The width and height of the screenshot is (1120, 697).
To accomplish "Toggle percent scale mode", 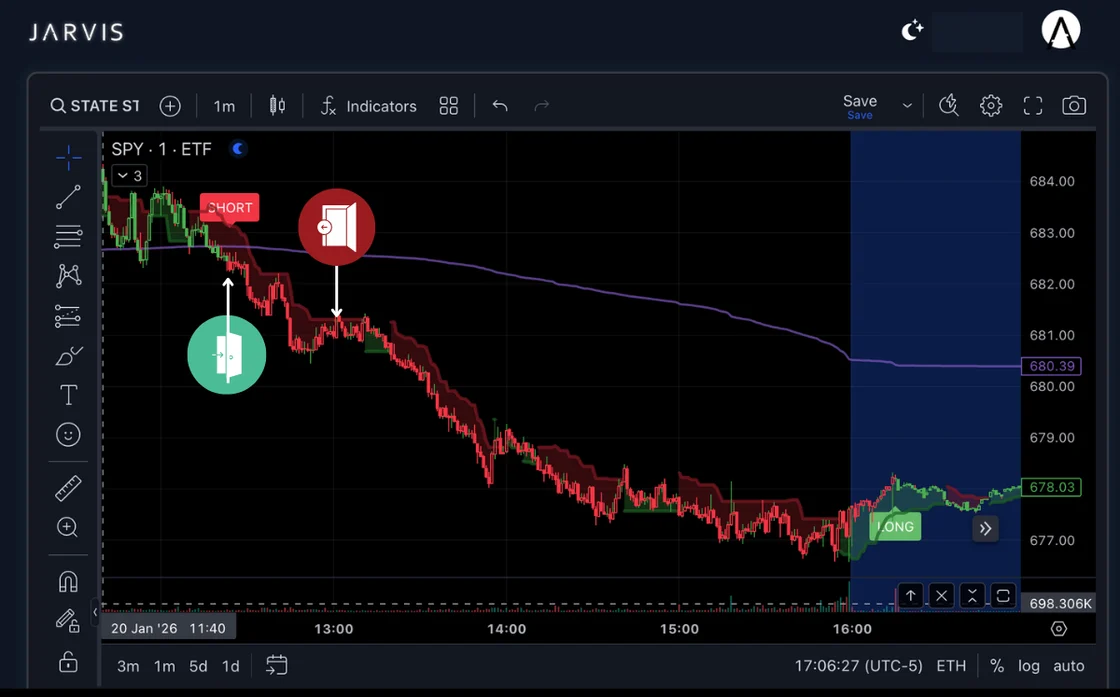I will point(997,666).
